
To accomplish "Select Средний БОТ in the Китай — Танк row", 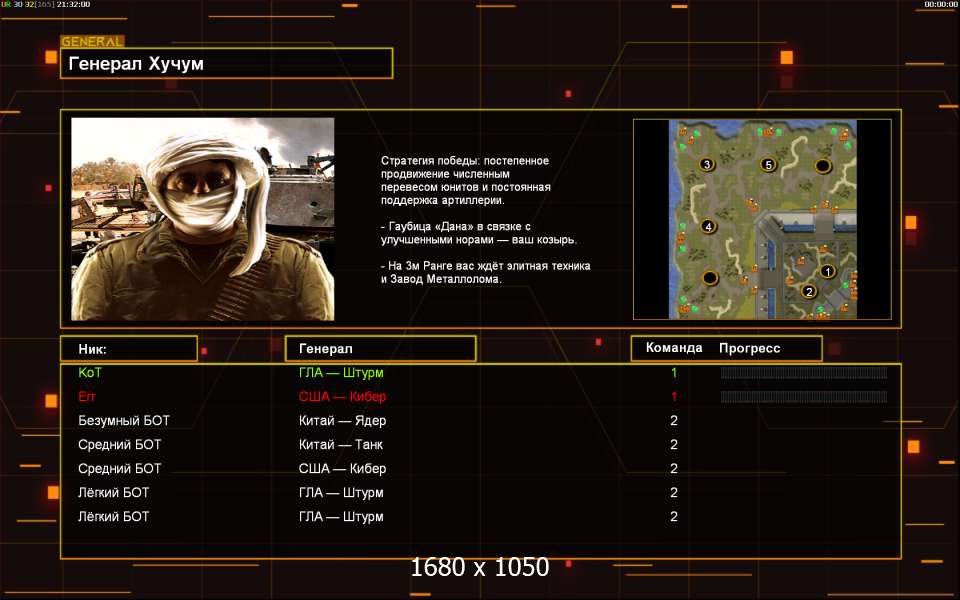I will 119,444.
